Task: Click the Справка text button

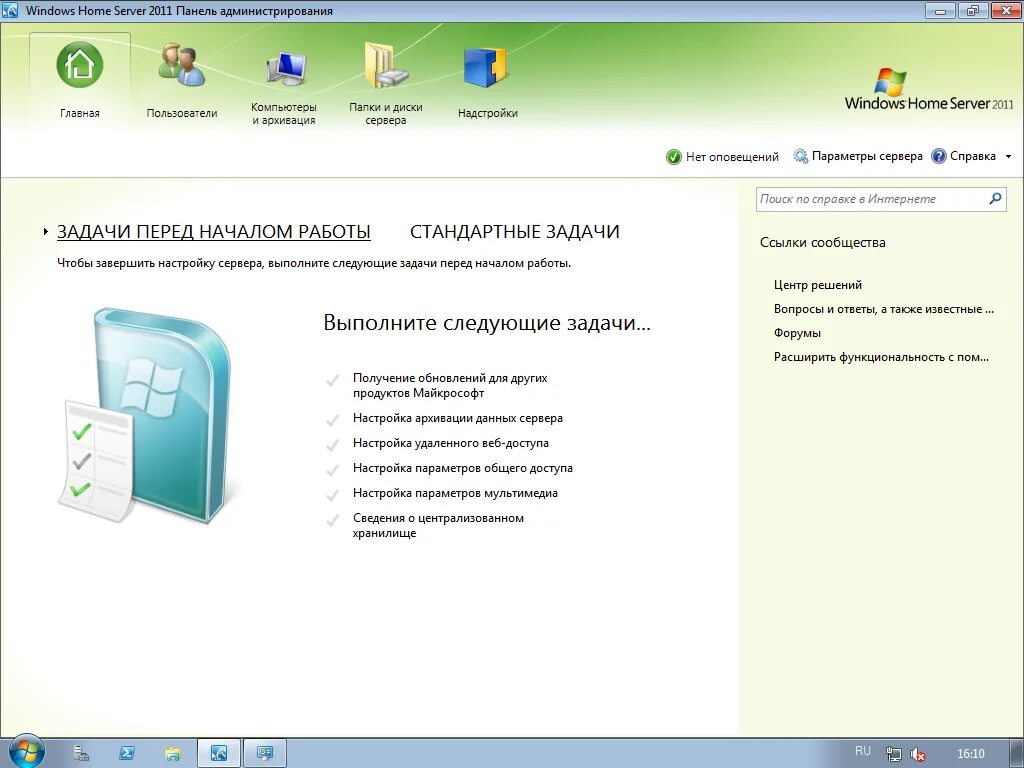Action: (972, 156)
